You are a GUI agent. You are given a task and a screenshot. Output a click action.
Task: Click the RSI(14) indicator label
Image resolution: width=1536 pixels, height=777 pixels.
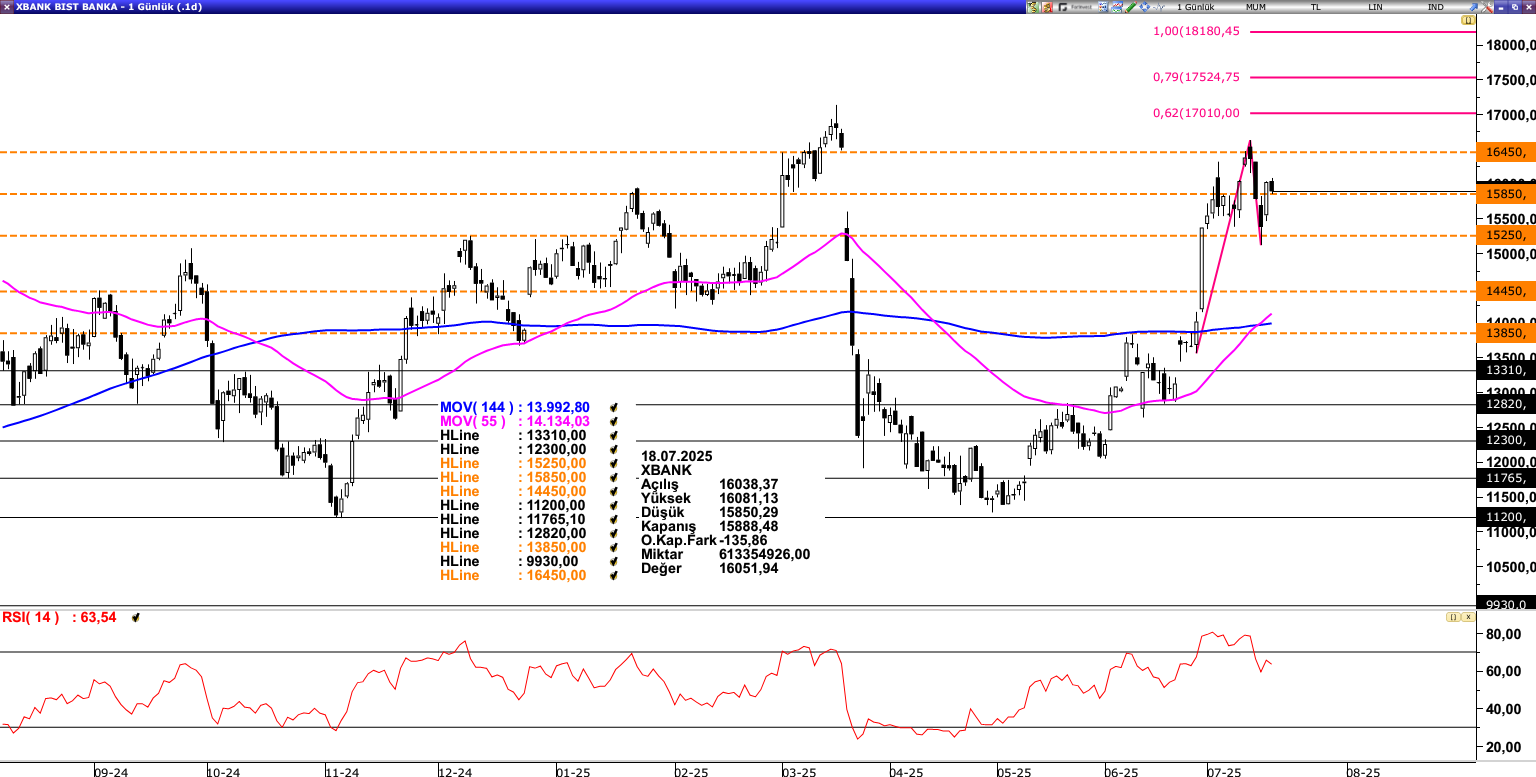point(32,618)
